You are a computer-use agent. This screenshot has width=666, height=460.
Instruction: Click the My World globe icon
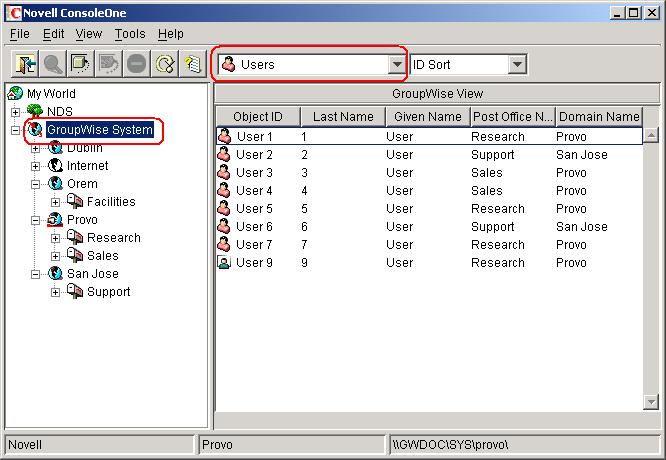pos(15,93)
